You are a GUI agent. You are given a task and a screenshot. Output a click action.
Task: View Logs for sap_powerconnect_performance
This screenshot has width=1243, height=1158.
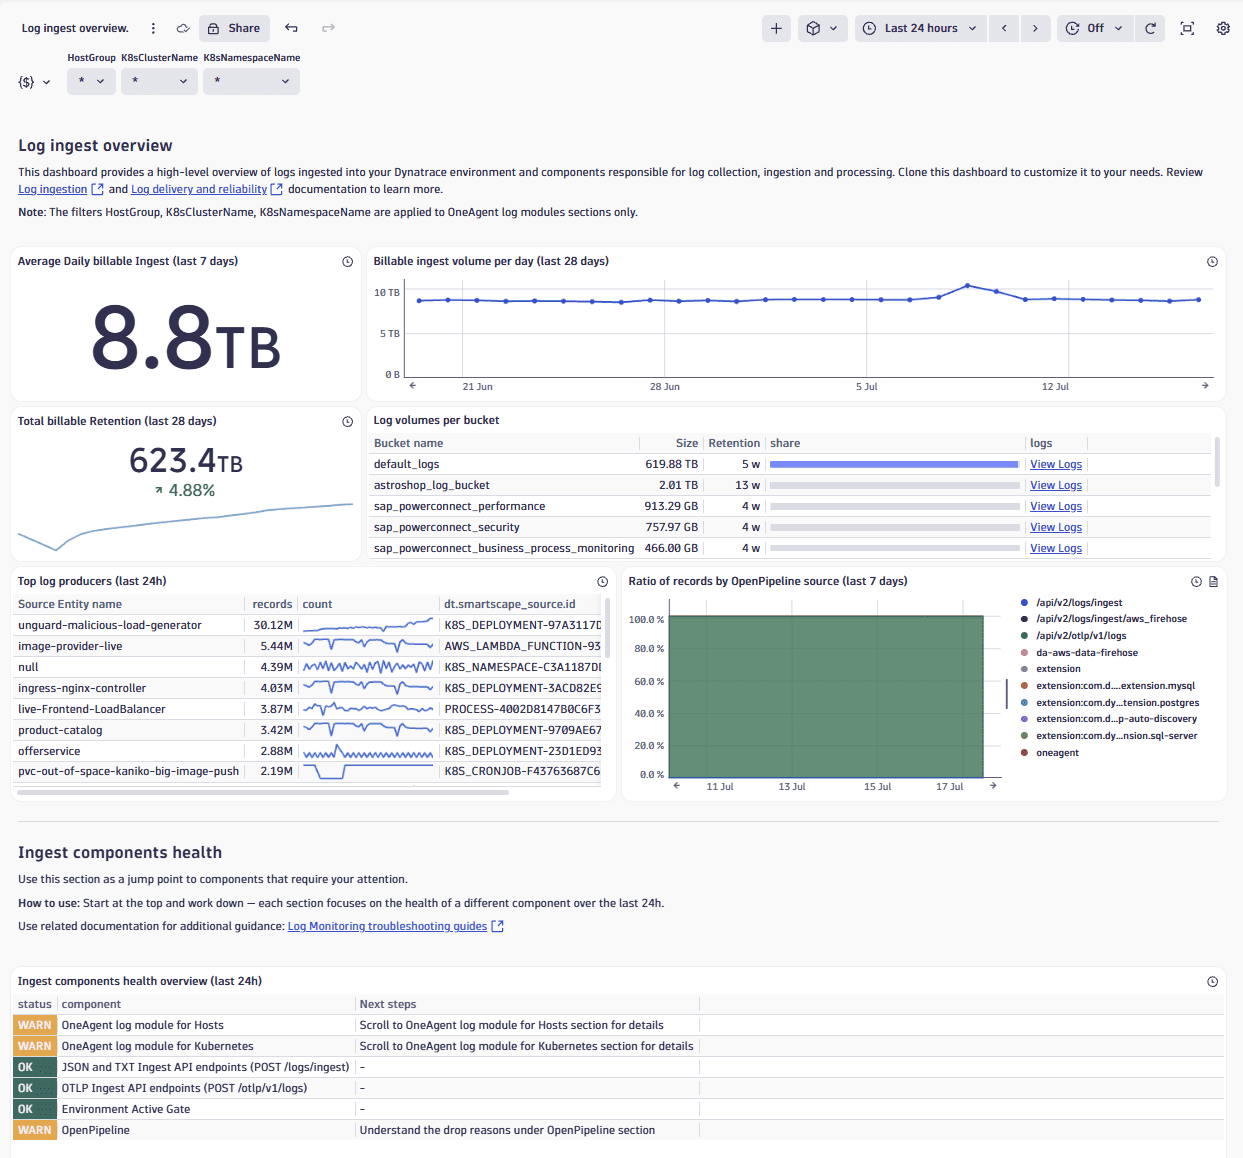pos(1056,506)
